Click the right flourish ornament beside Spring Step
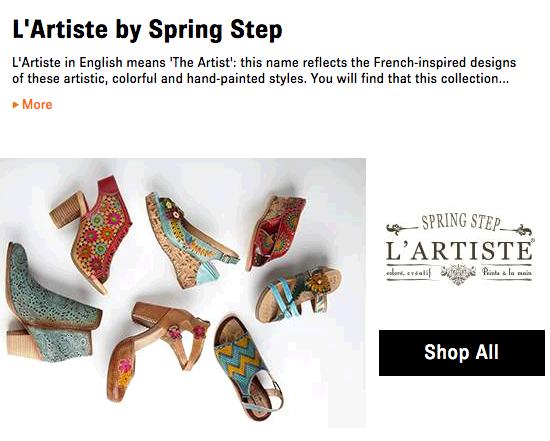Viewport: 550px width, 441px height. pos(518,230)
